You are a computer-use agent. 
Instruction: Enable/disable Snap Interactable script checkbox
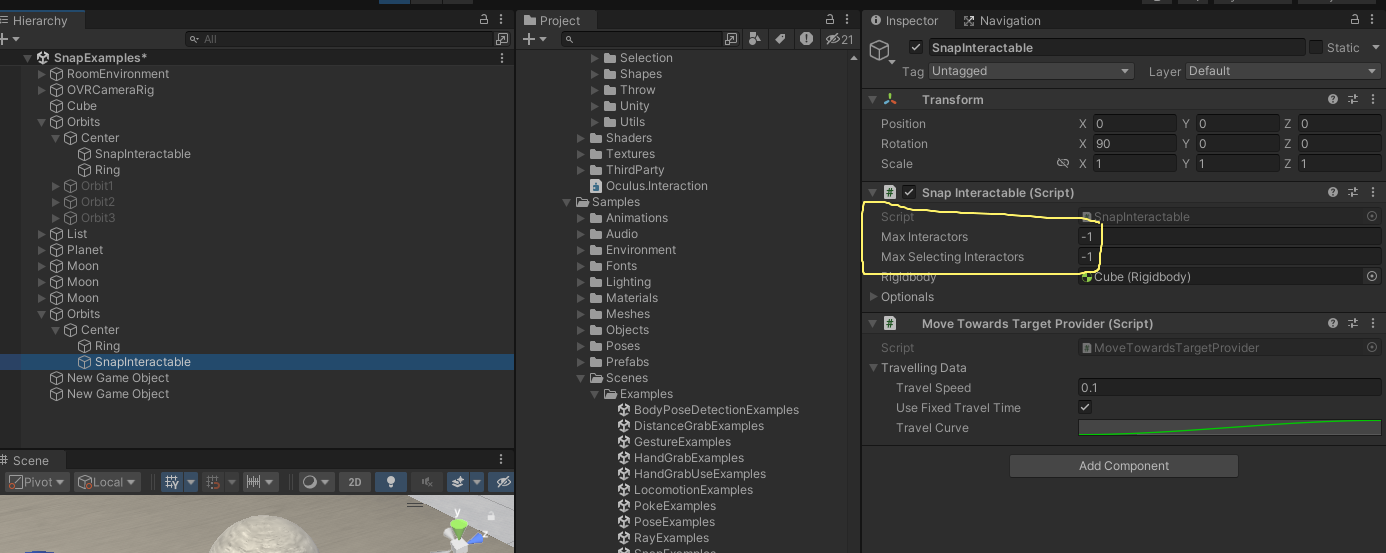click(x=909, y=192)
